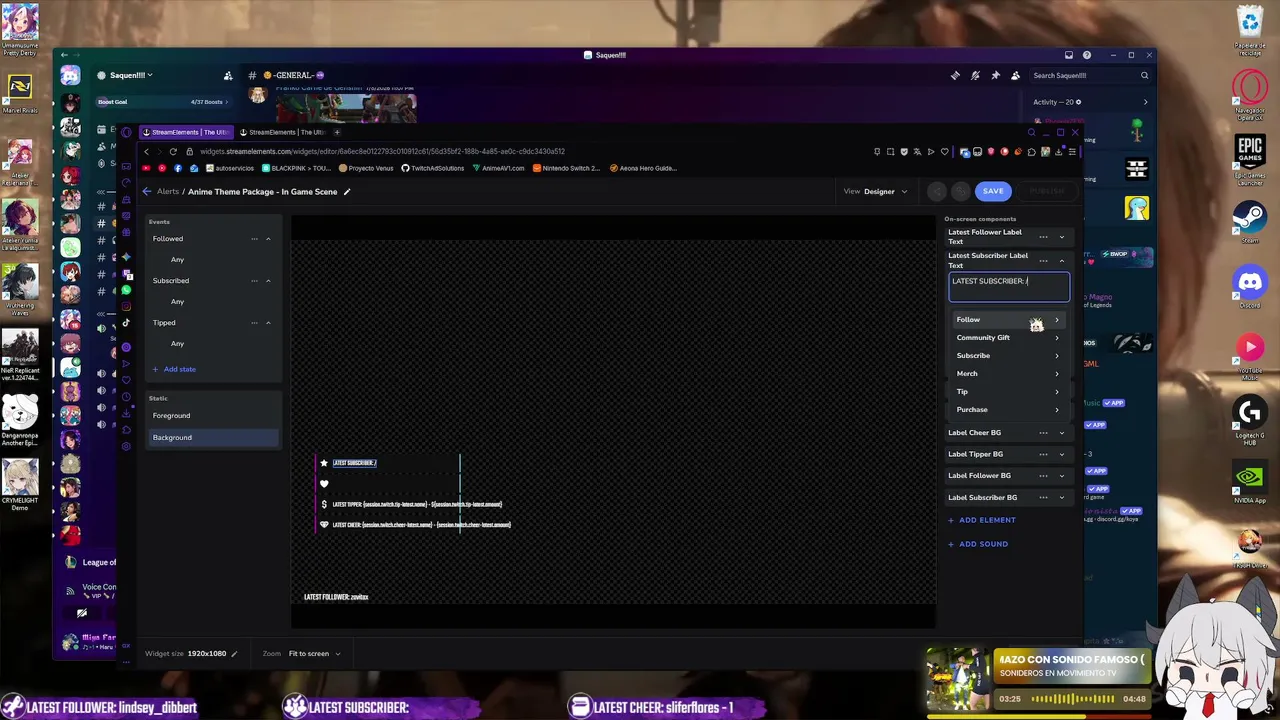
Task: Expand the Label Tipper BG component
Action: [x=1062, y=454]
